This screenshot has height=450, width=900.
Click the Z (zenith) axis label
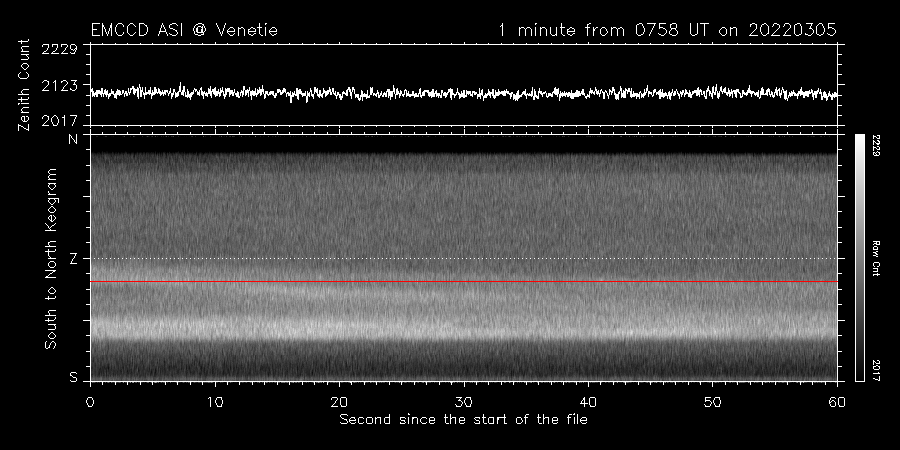click(x=73, y=259)
